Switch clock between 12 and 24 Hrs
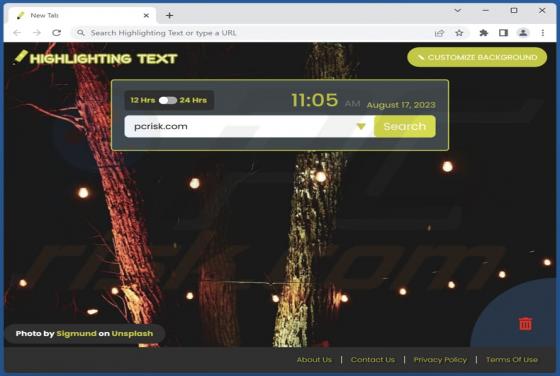 tap(168, 100)
